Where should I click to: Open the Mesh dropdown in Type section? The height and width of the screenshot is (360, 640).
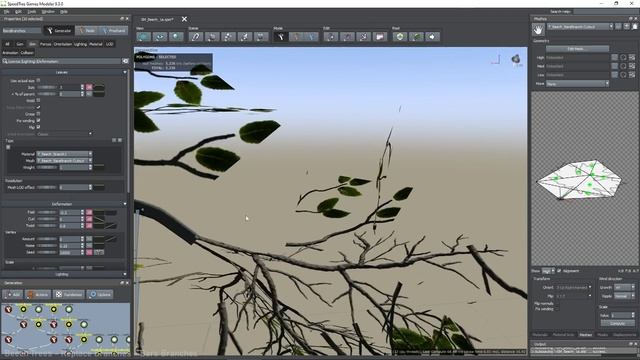pyautogui.click(x=64, y=160)
